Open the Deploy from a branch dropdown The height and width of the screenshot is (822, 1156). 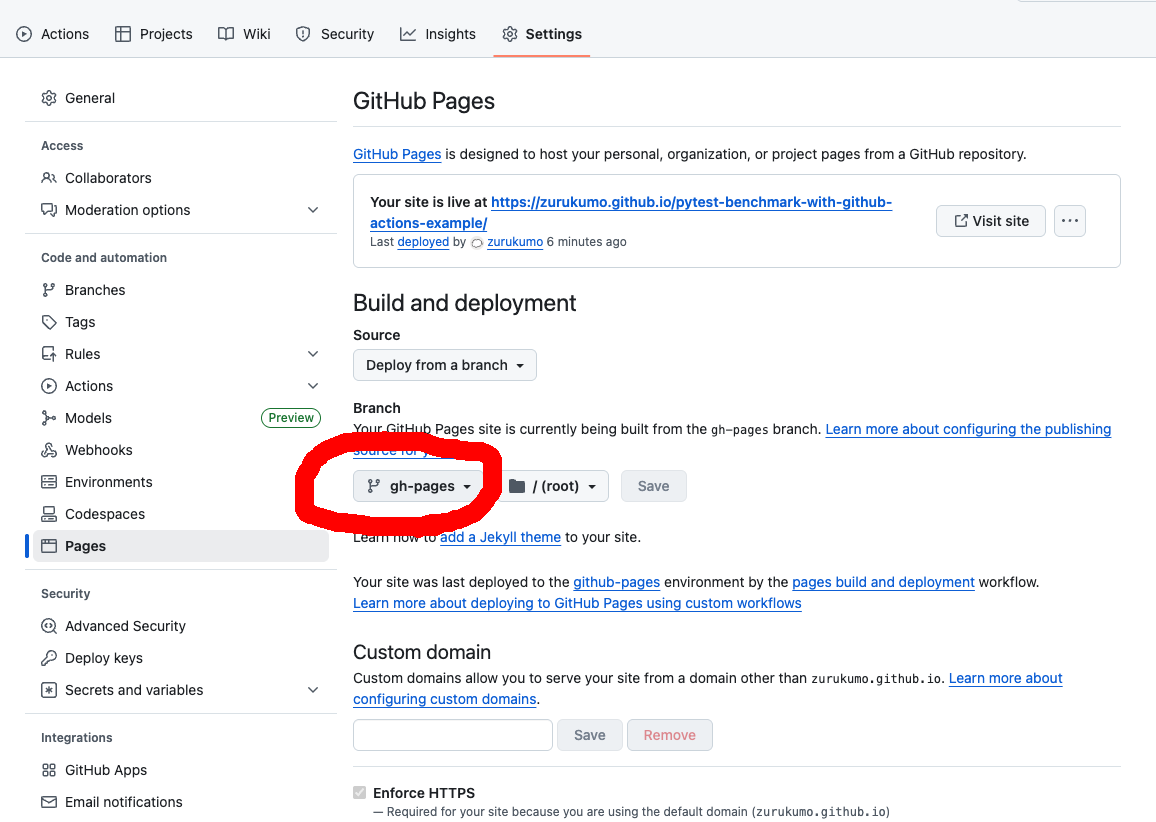coord(445,365)
